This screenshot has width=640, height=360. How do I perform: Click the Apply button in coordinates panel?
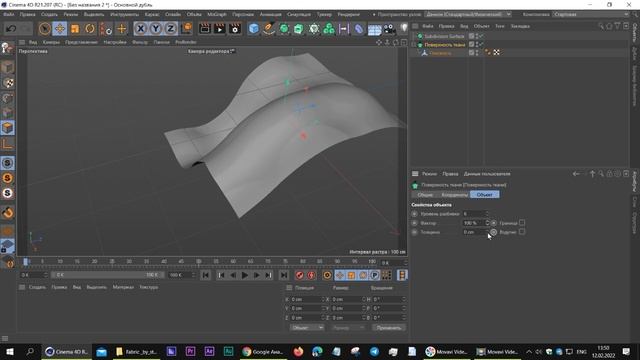tap(389, 328)
